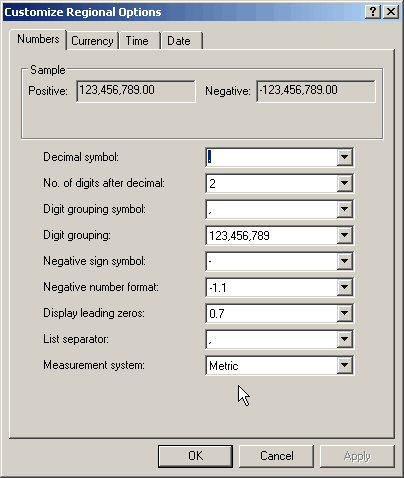The height and width of the screenshot is (478, 404).
Task: Confirm changes with the OK button
Action: pos(195,456)
